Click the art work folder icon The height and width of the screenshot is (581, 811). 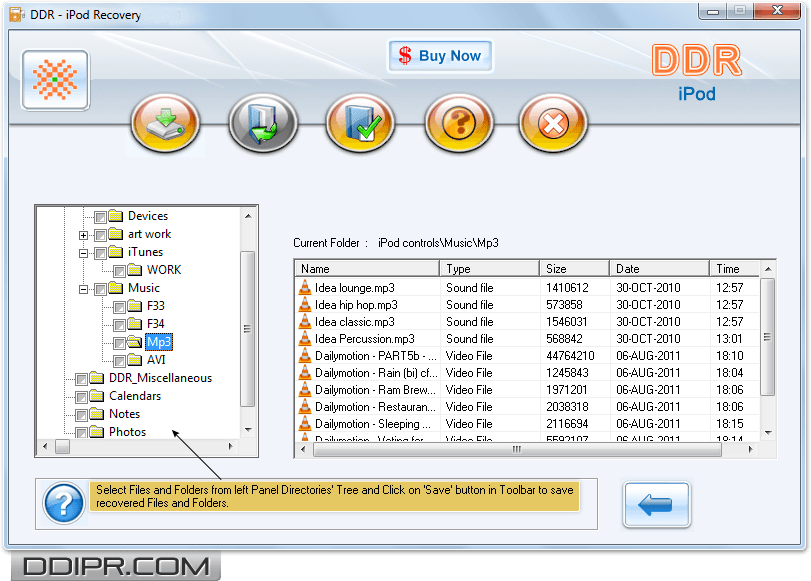116,234
